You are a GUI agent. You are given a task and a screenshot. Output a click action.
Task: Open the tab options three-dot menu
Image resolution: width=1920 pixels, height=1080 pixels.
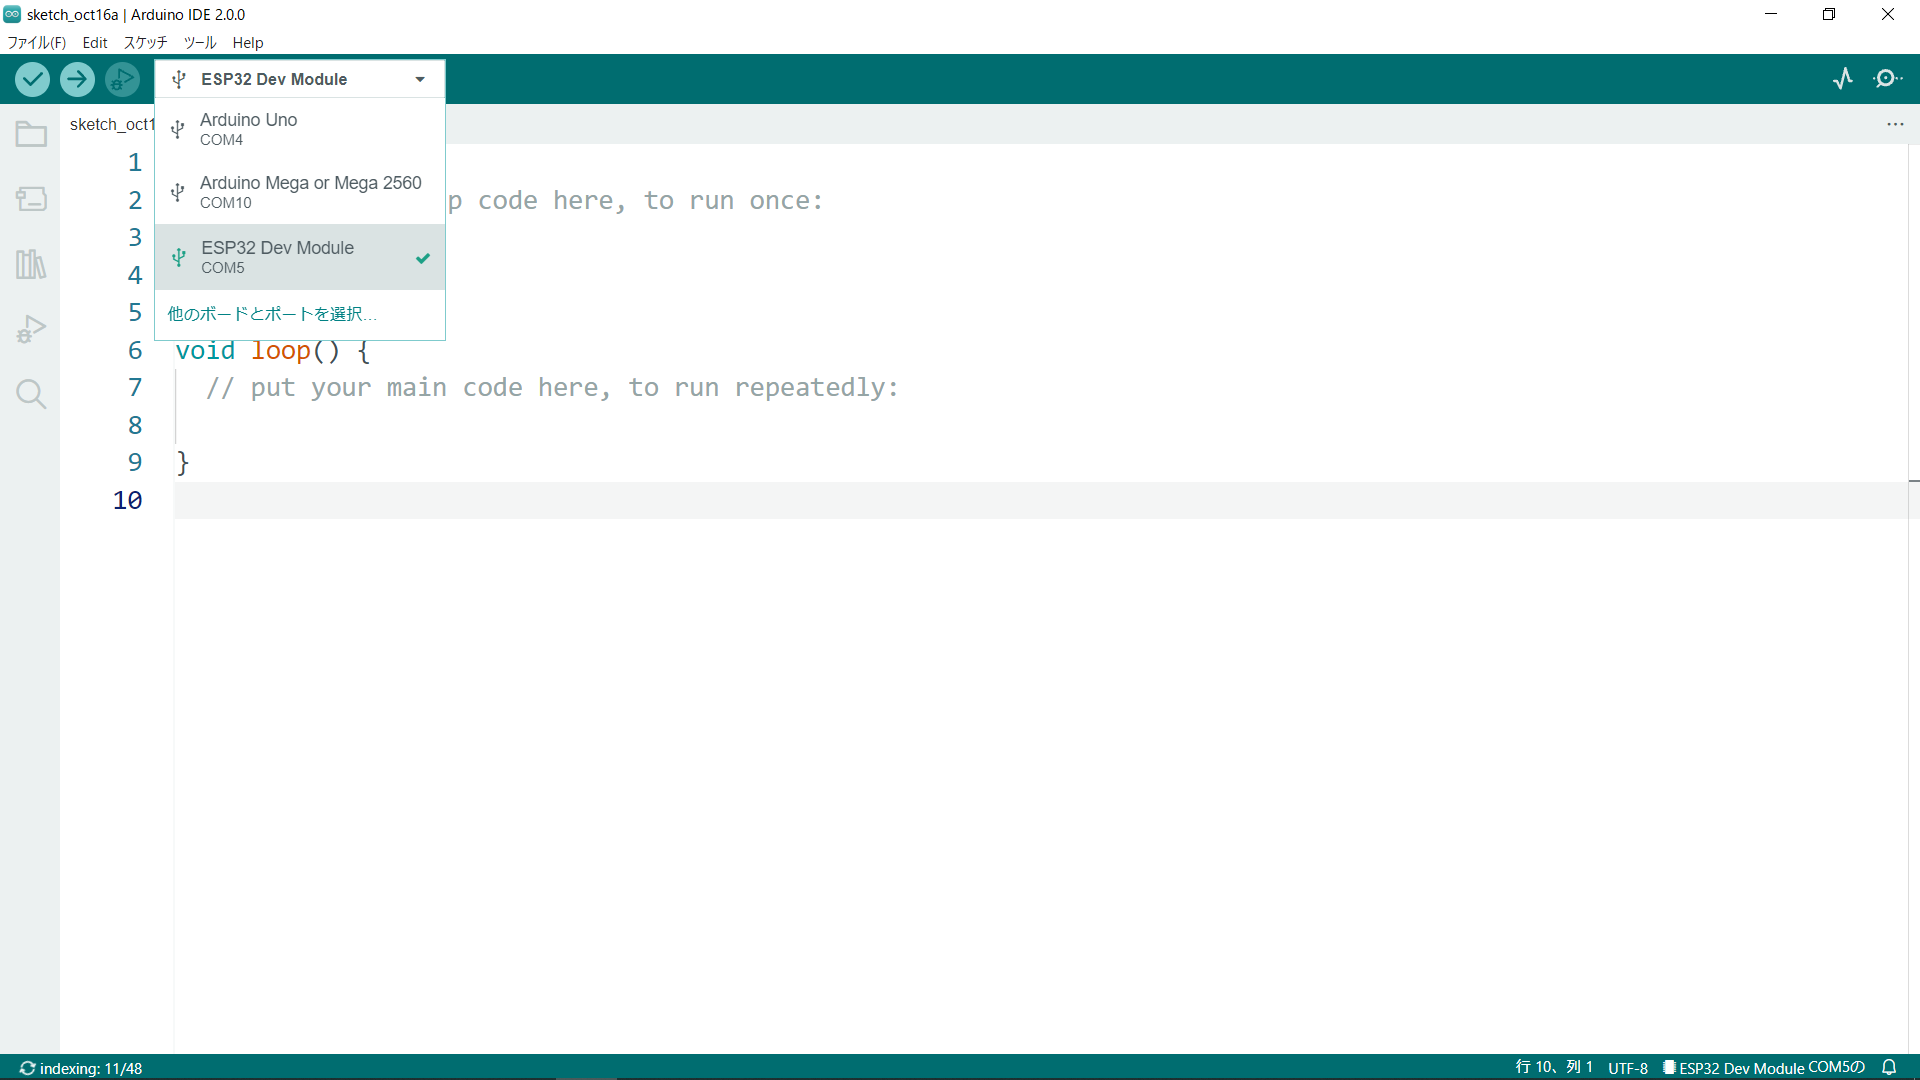[x=1895, y=124]
